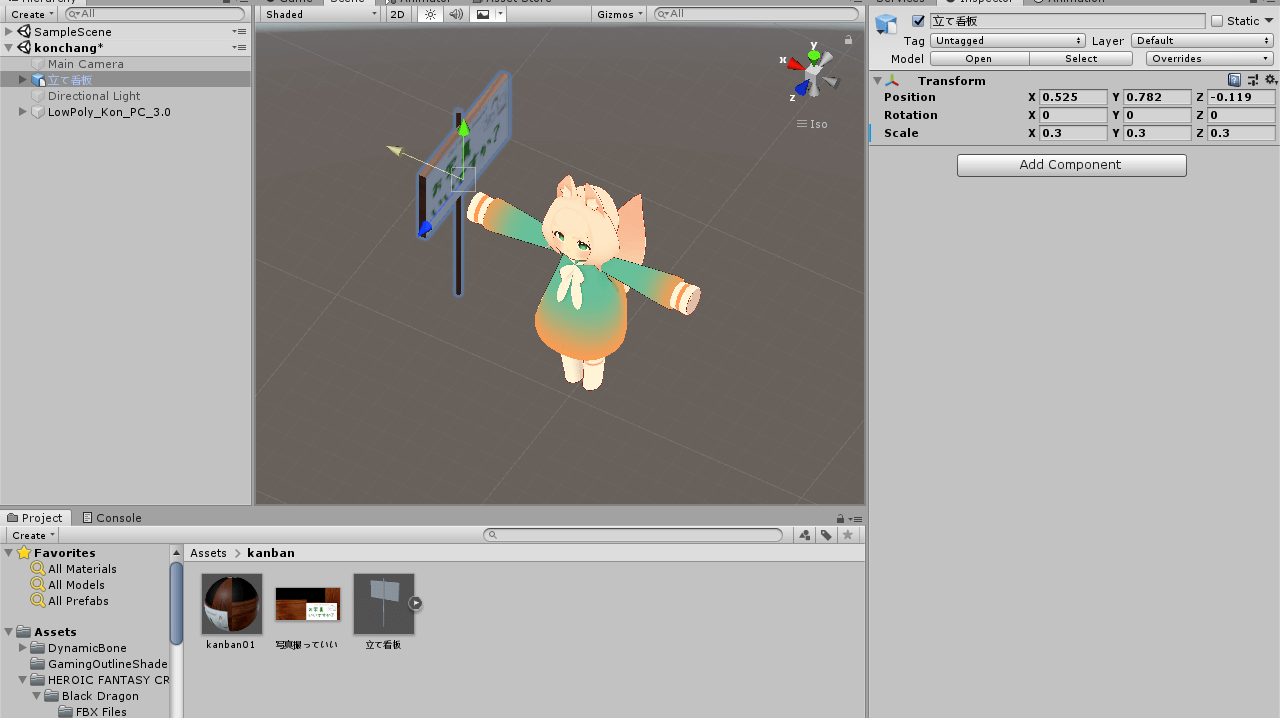Click the favorites star filter icon
This screenshot has height=718, width=1280.
click(x=847, y=535)
